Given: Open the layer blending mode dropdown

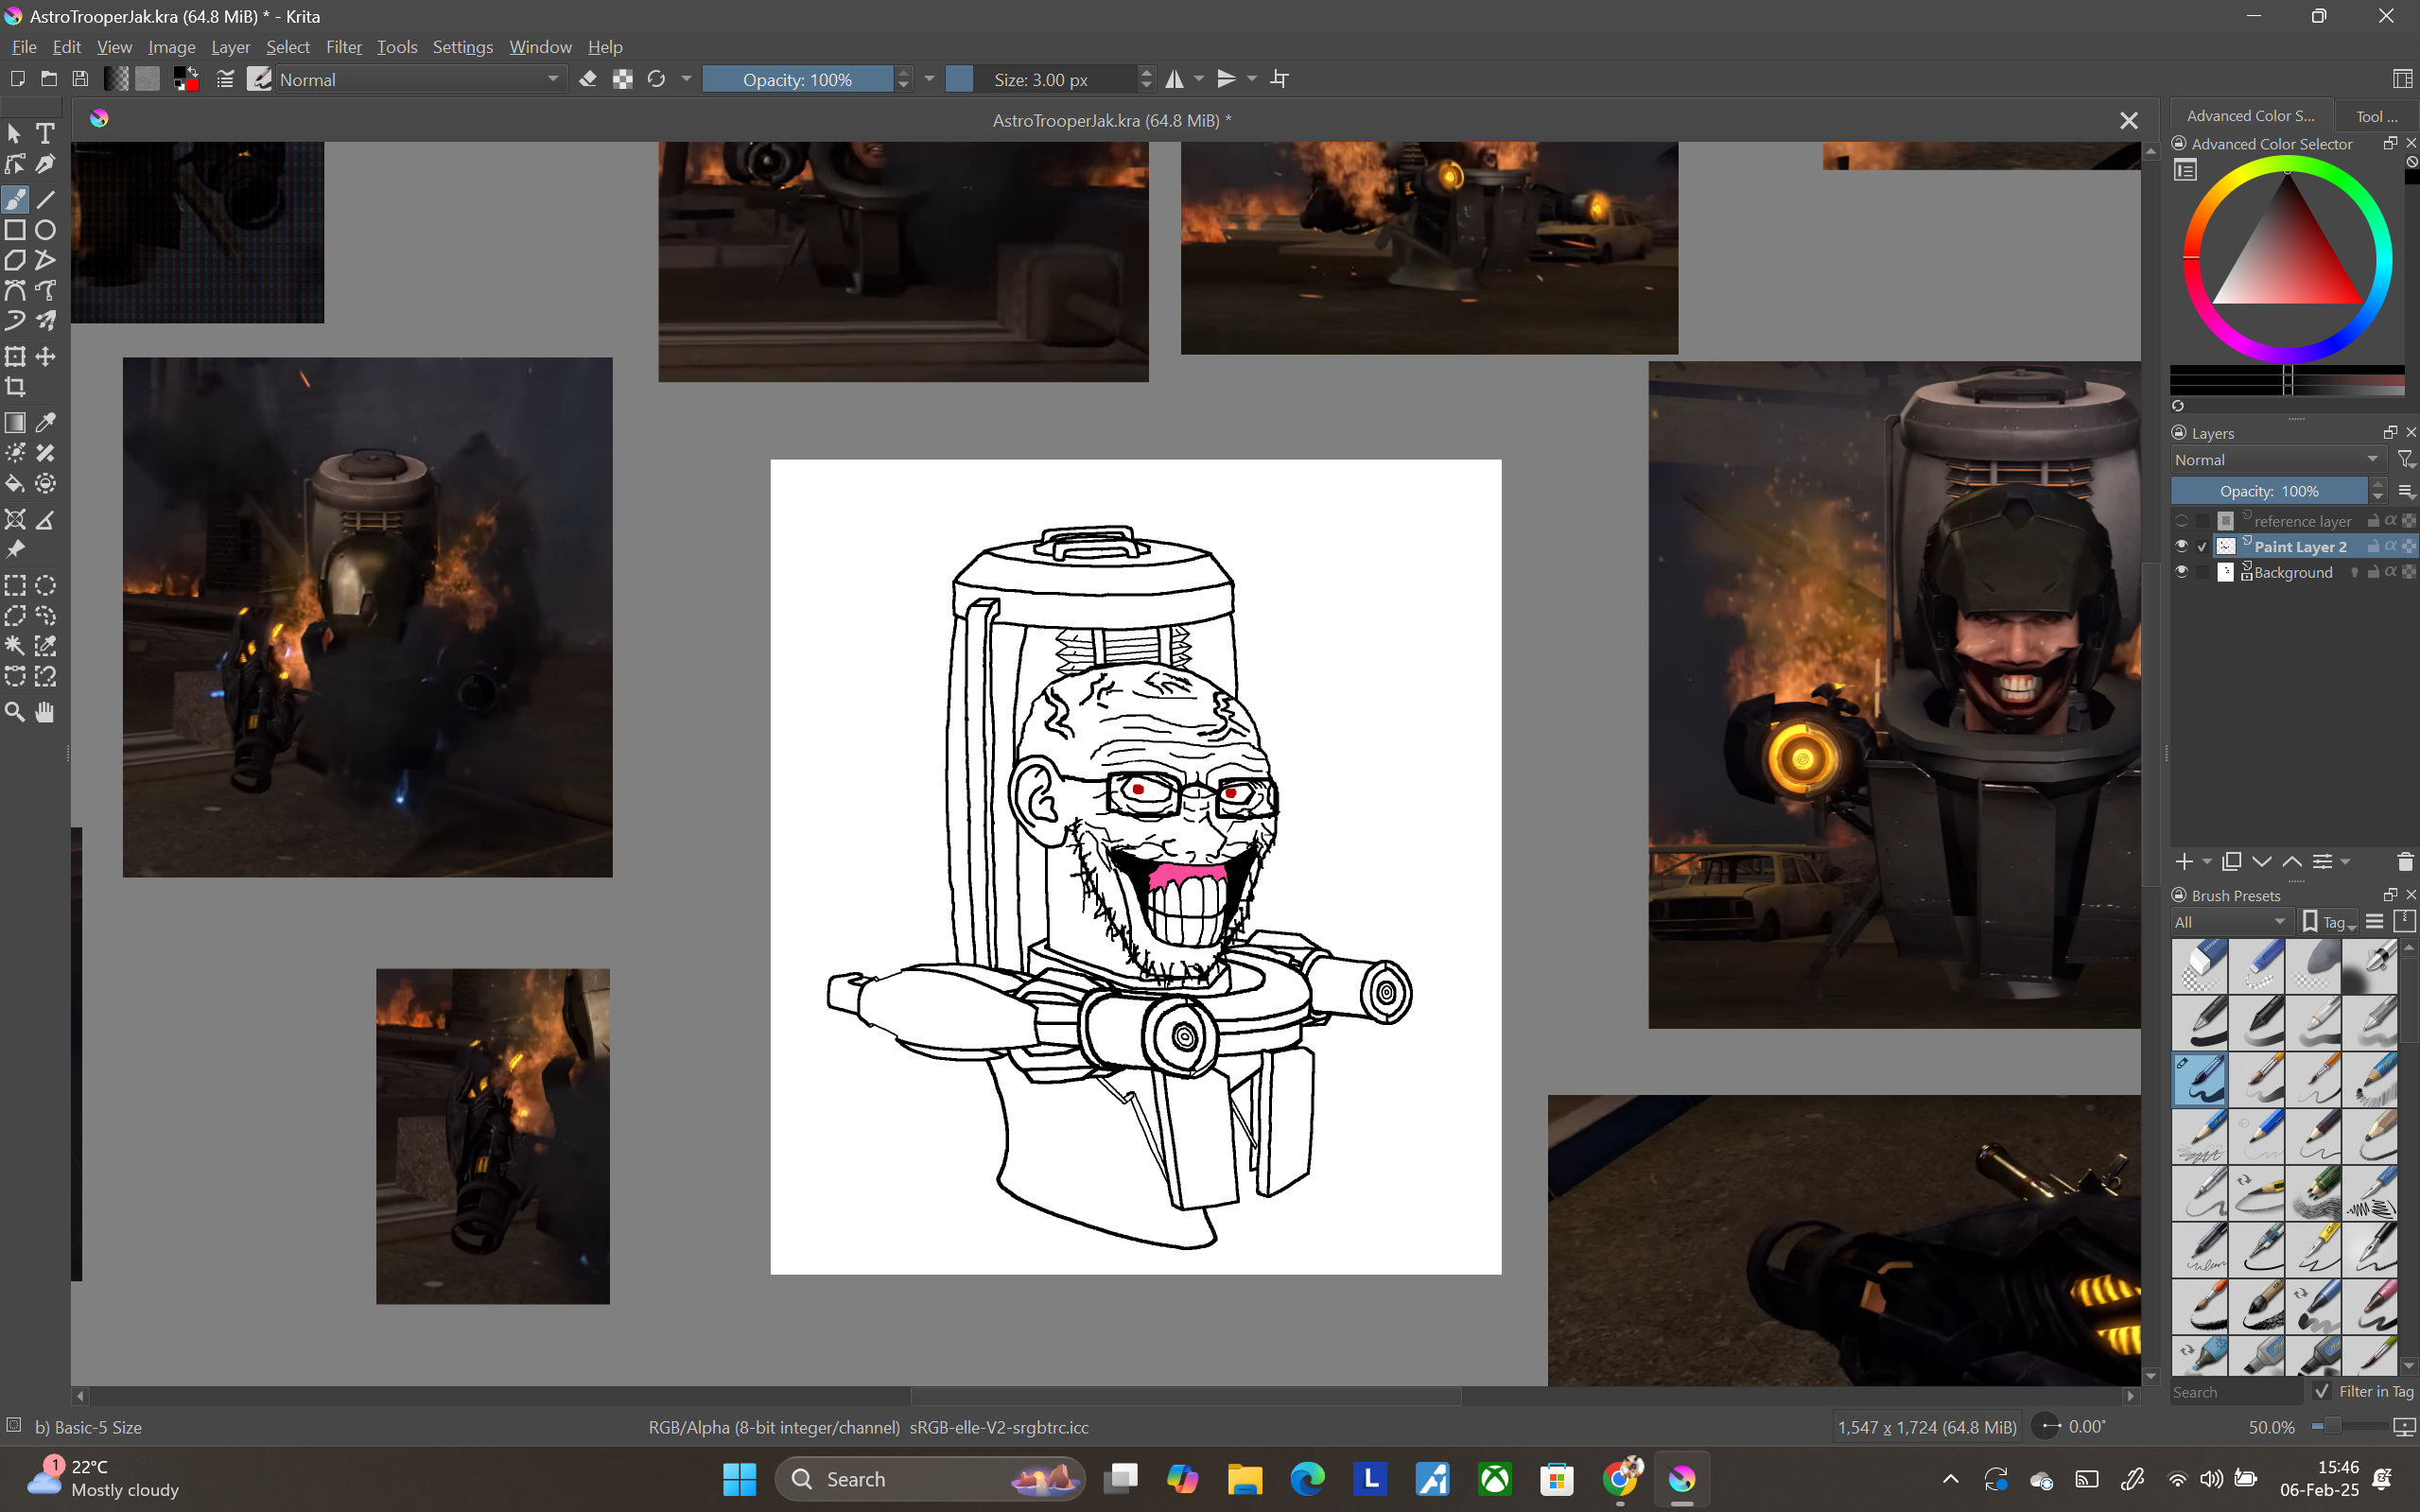Looking at the screenshot, I should tap(2277, 460).
